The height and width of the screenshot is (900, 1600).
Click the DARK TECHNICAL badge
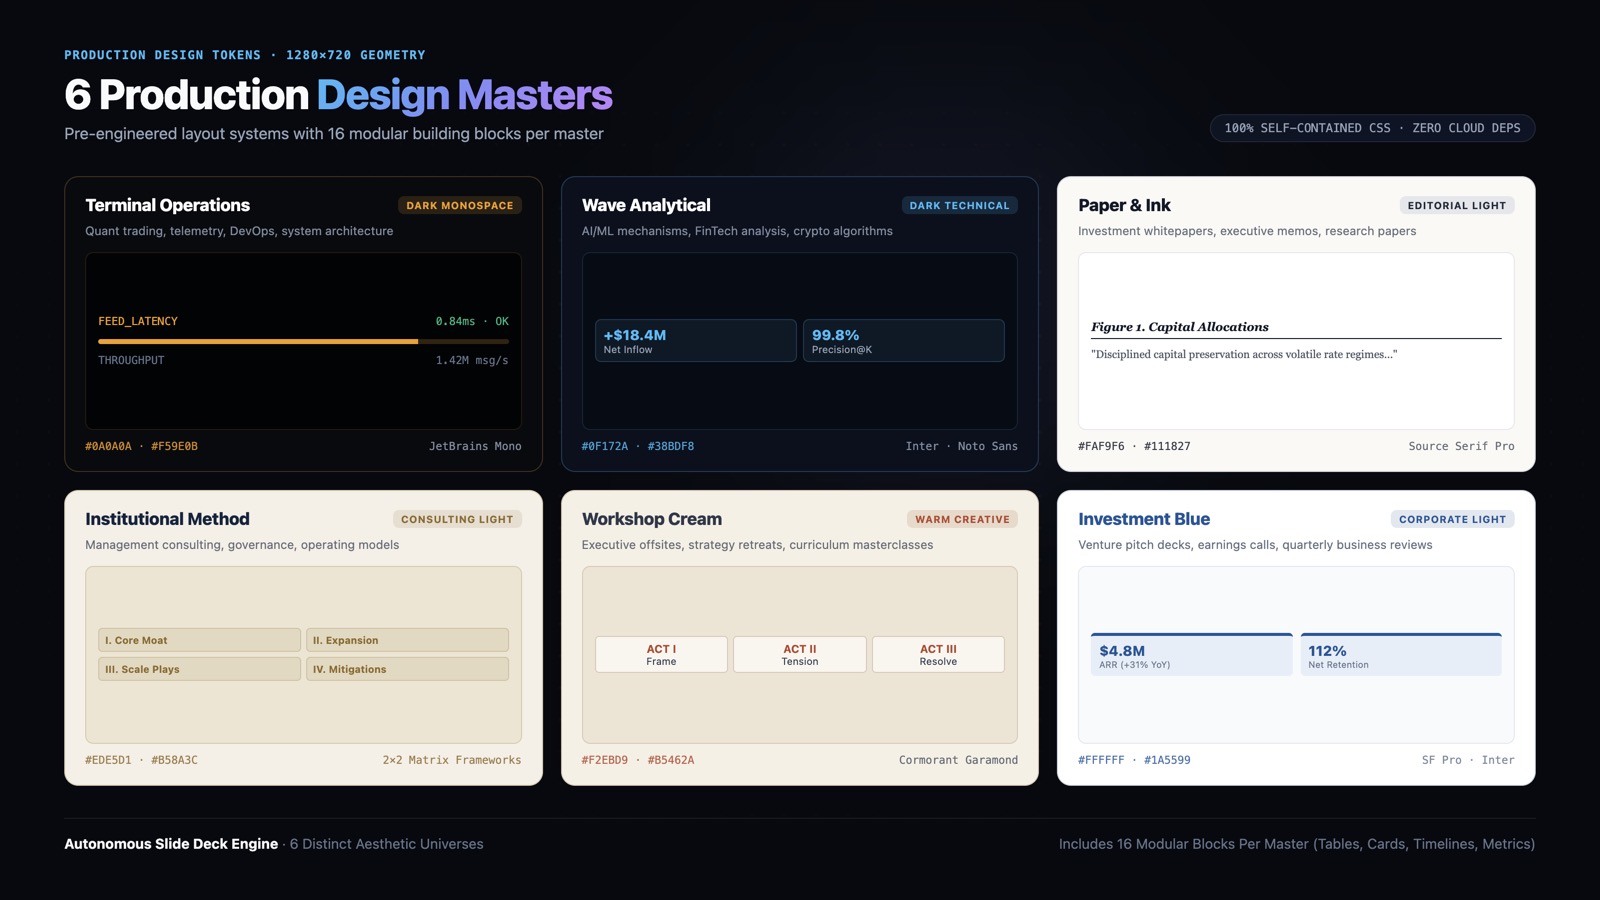(x=959, y=205)
